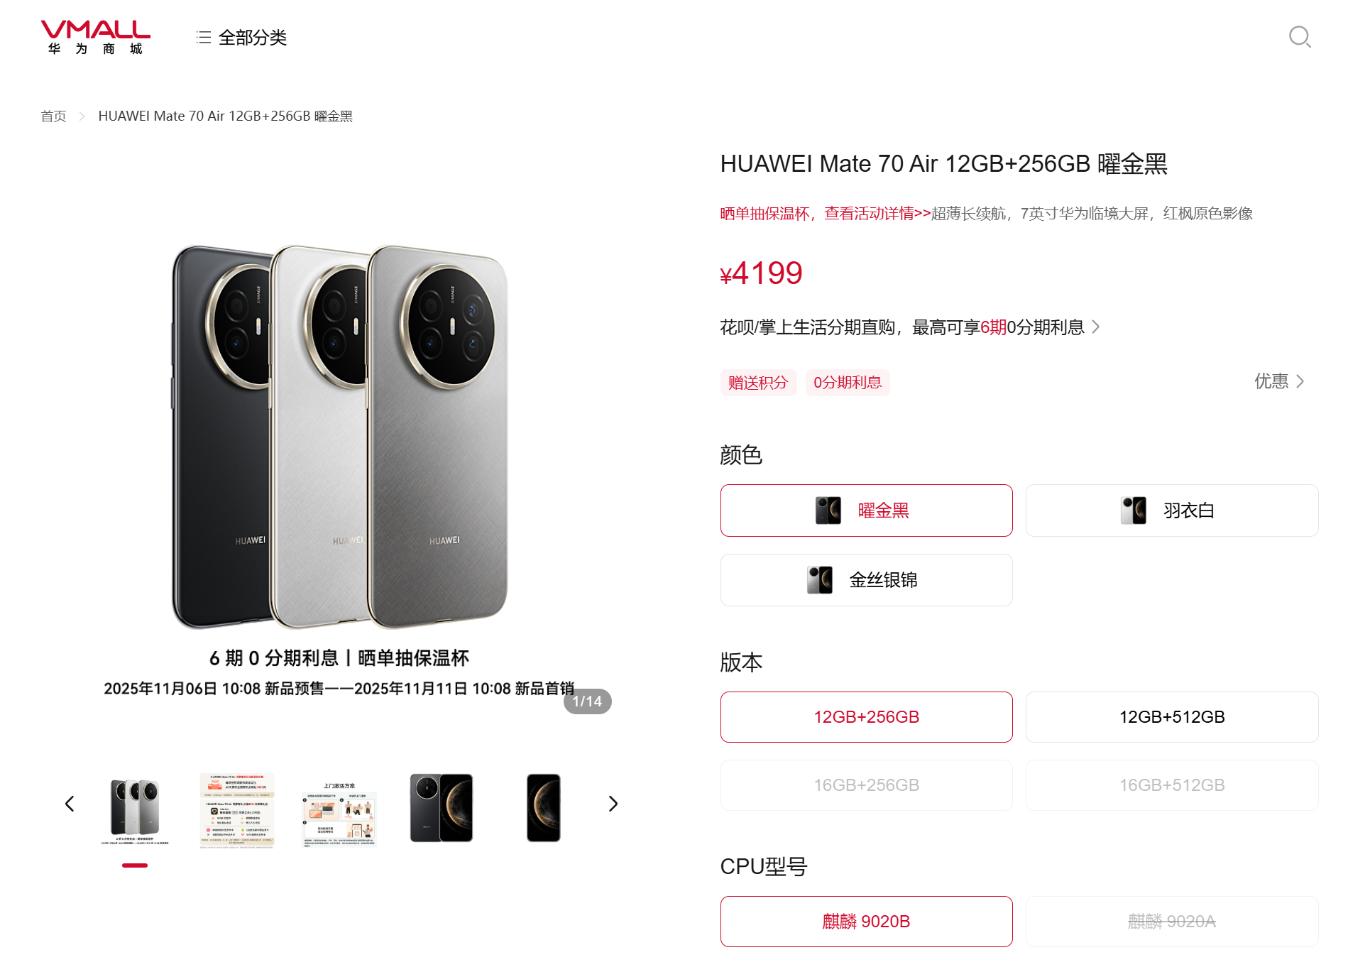Click the 曜金黑 phone color icon
The image size is (1365, 967).
827,510
